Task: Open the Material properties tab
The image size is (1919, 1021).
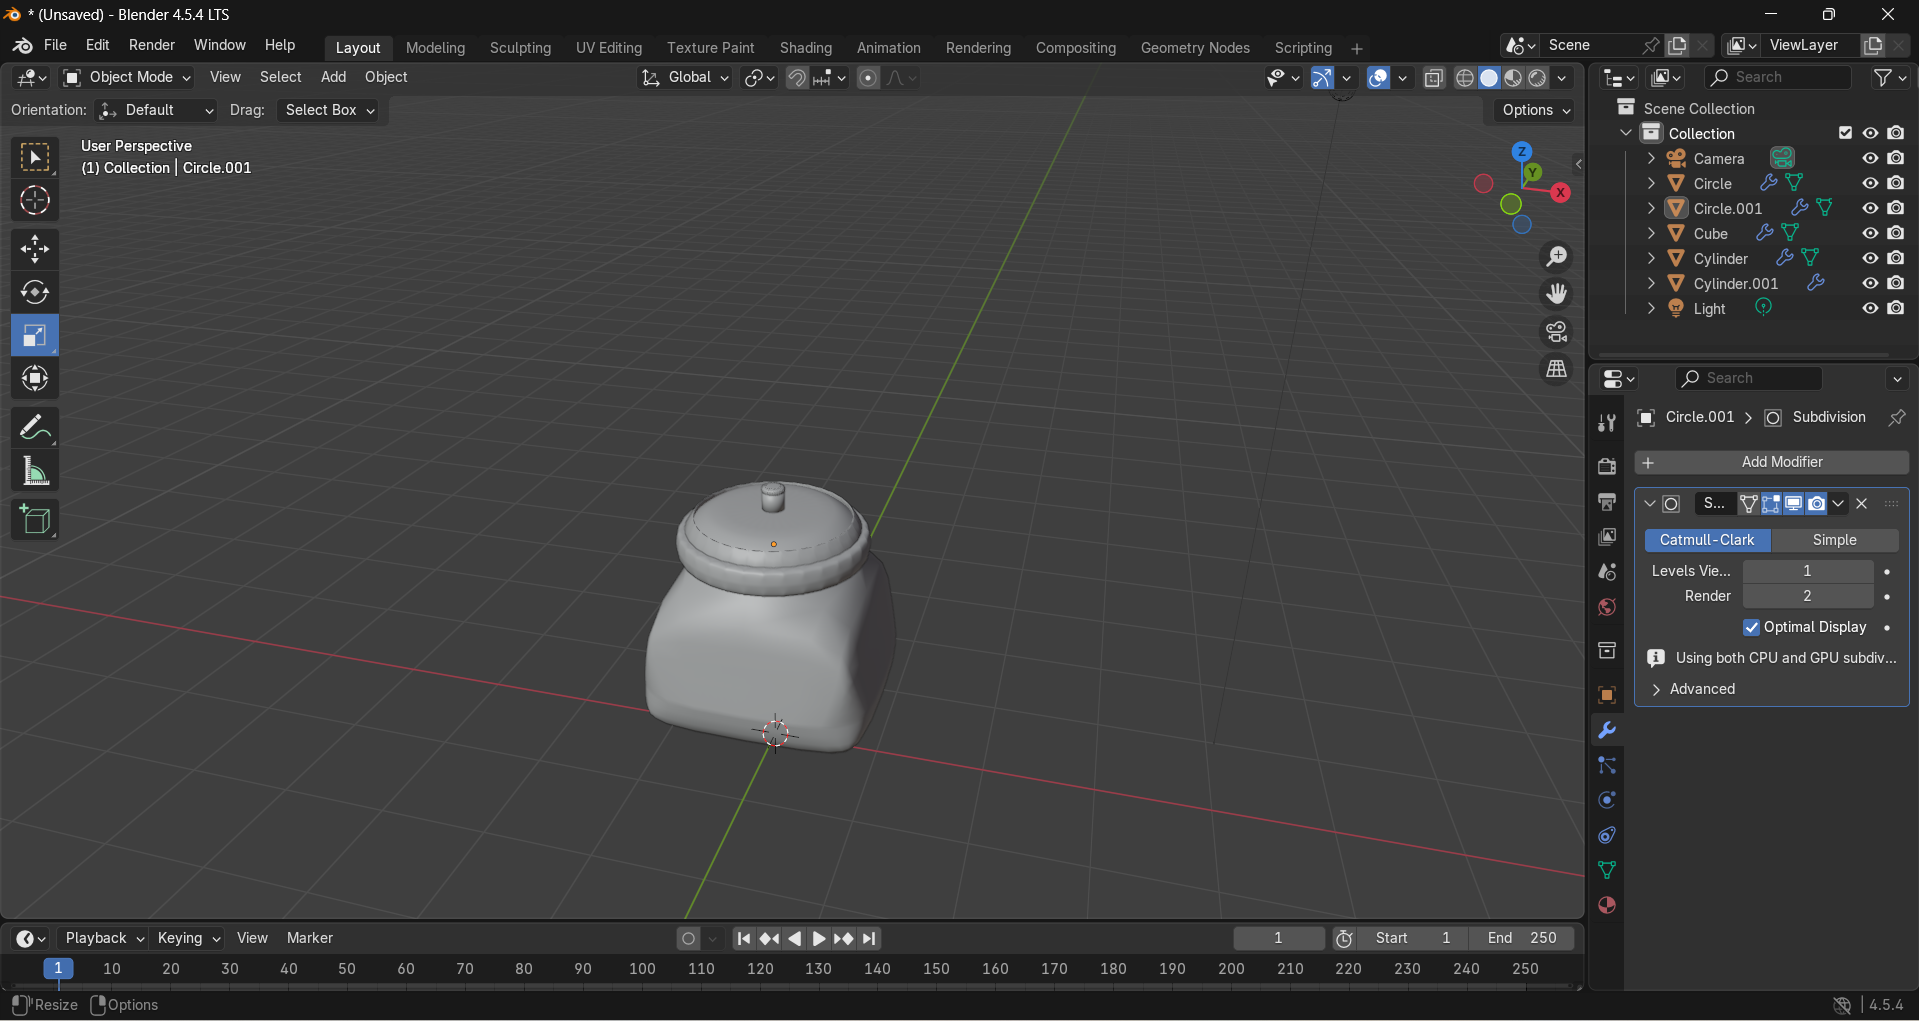Action: (1607, 905)
